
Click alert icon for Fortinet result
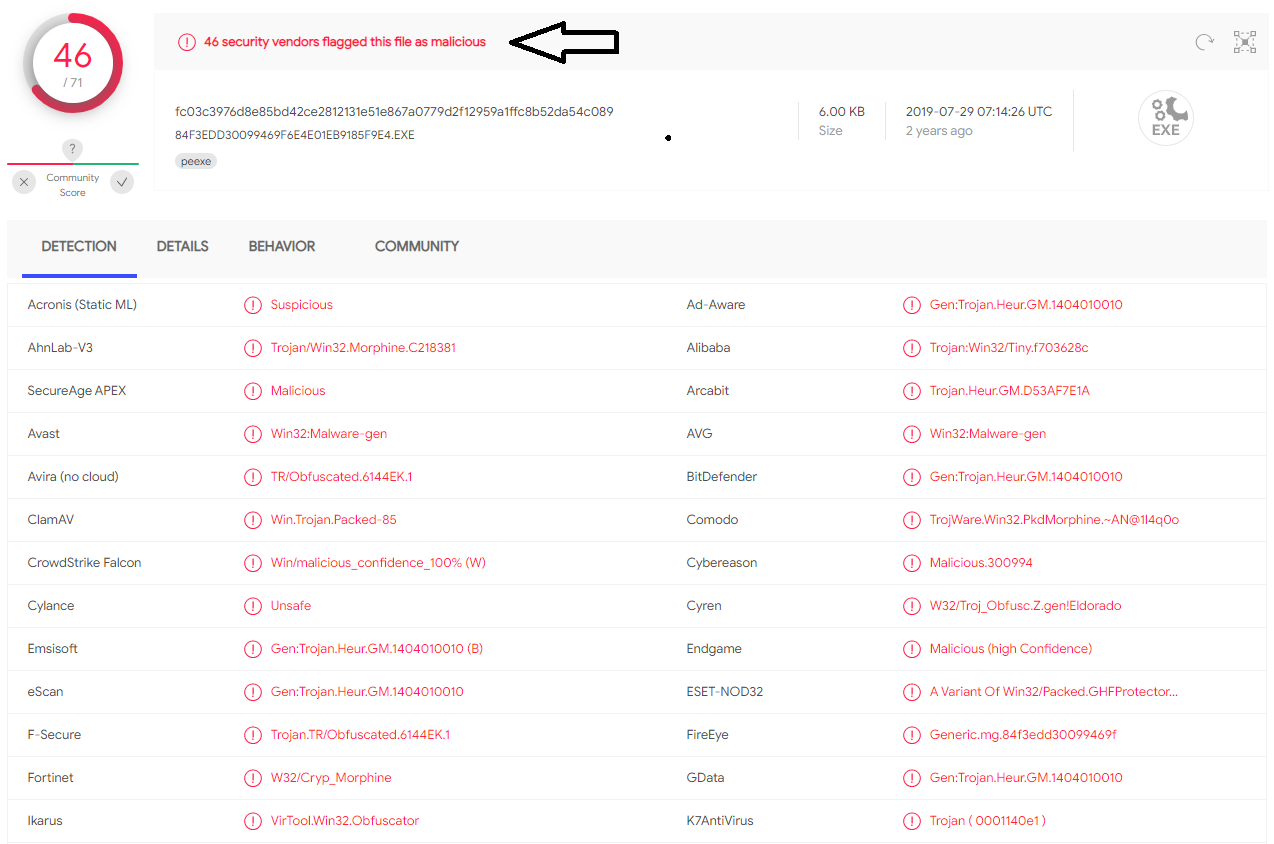click(x=253, y=778)
